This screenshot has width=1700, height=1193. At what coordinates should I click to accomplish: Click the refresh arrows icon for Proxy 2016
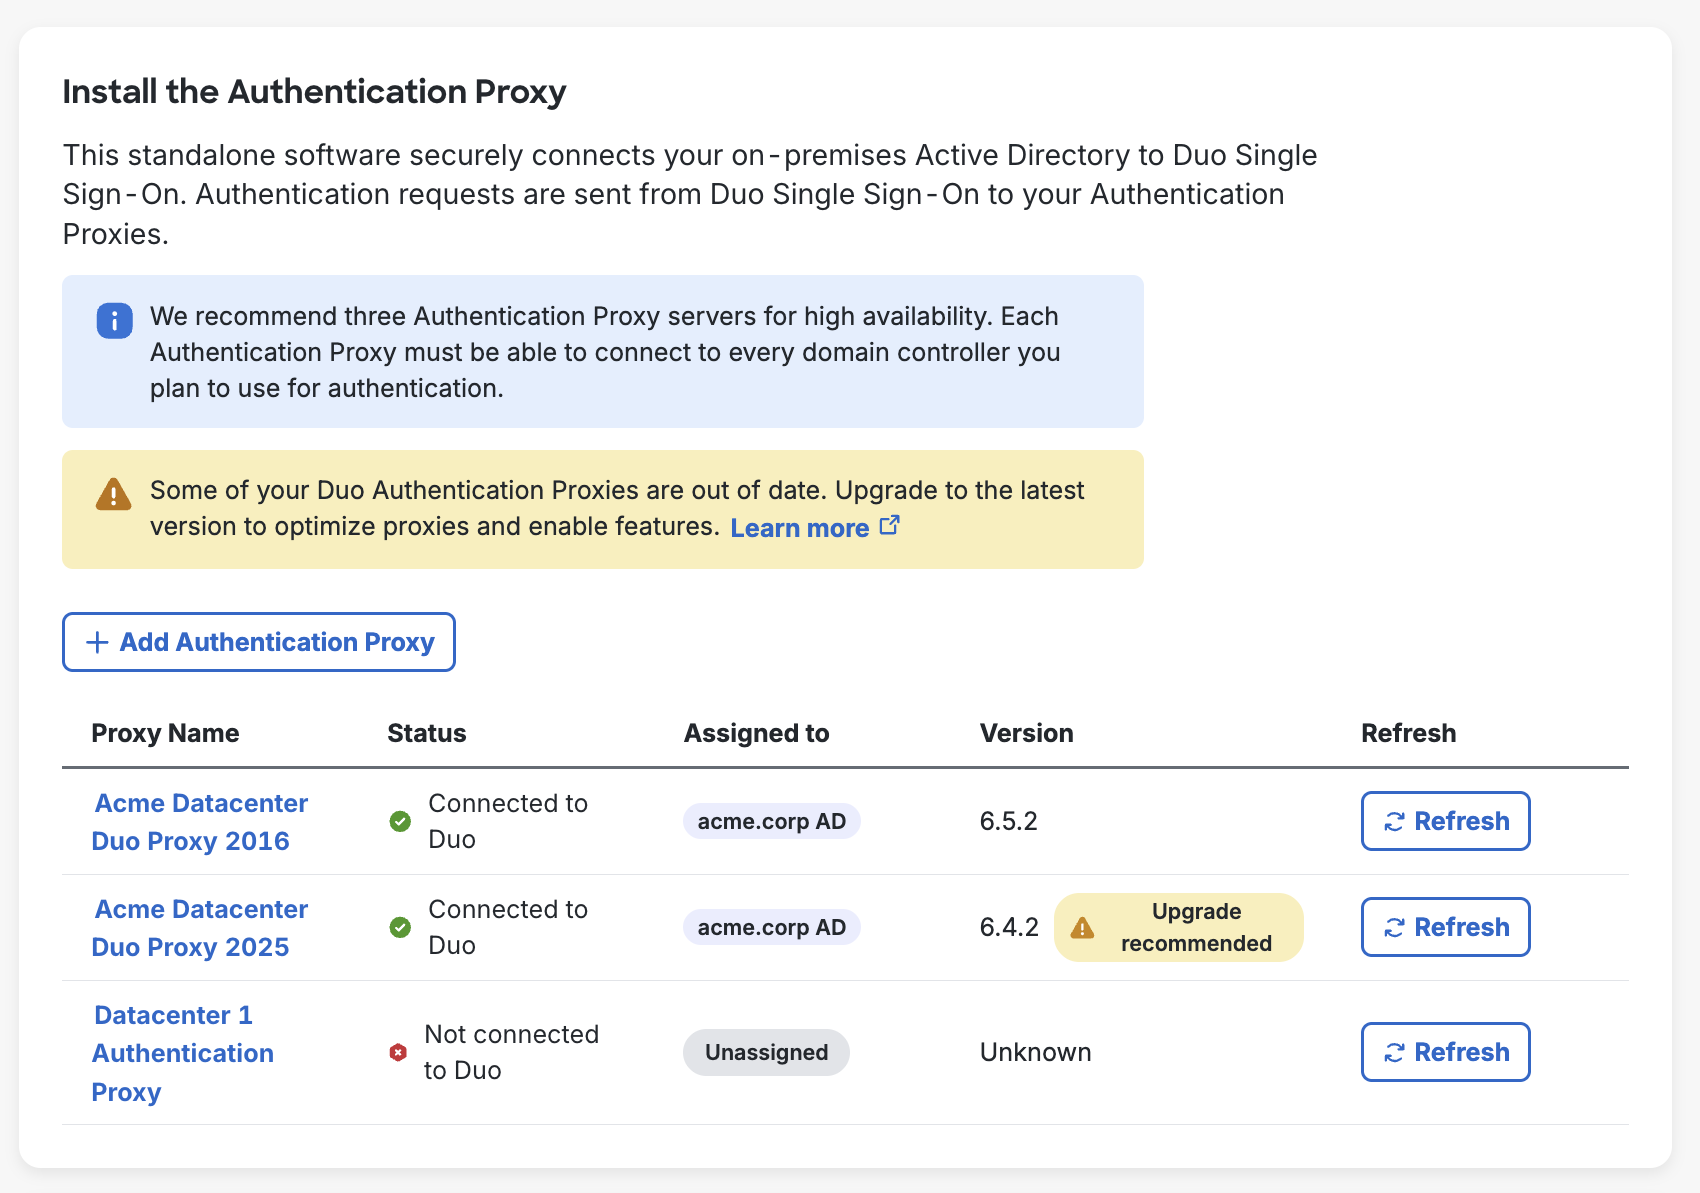[1393, 821]
